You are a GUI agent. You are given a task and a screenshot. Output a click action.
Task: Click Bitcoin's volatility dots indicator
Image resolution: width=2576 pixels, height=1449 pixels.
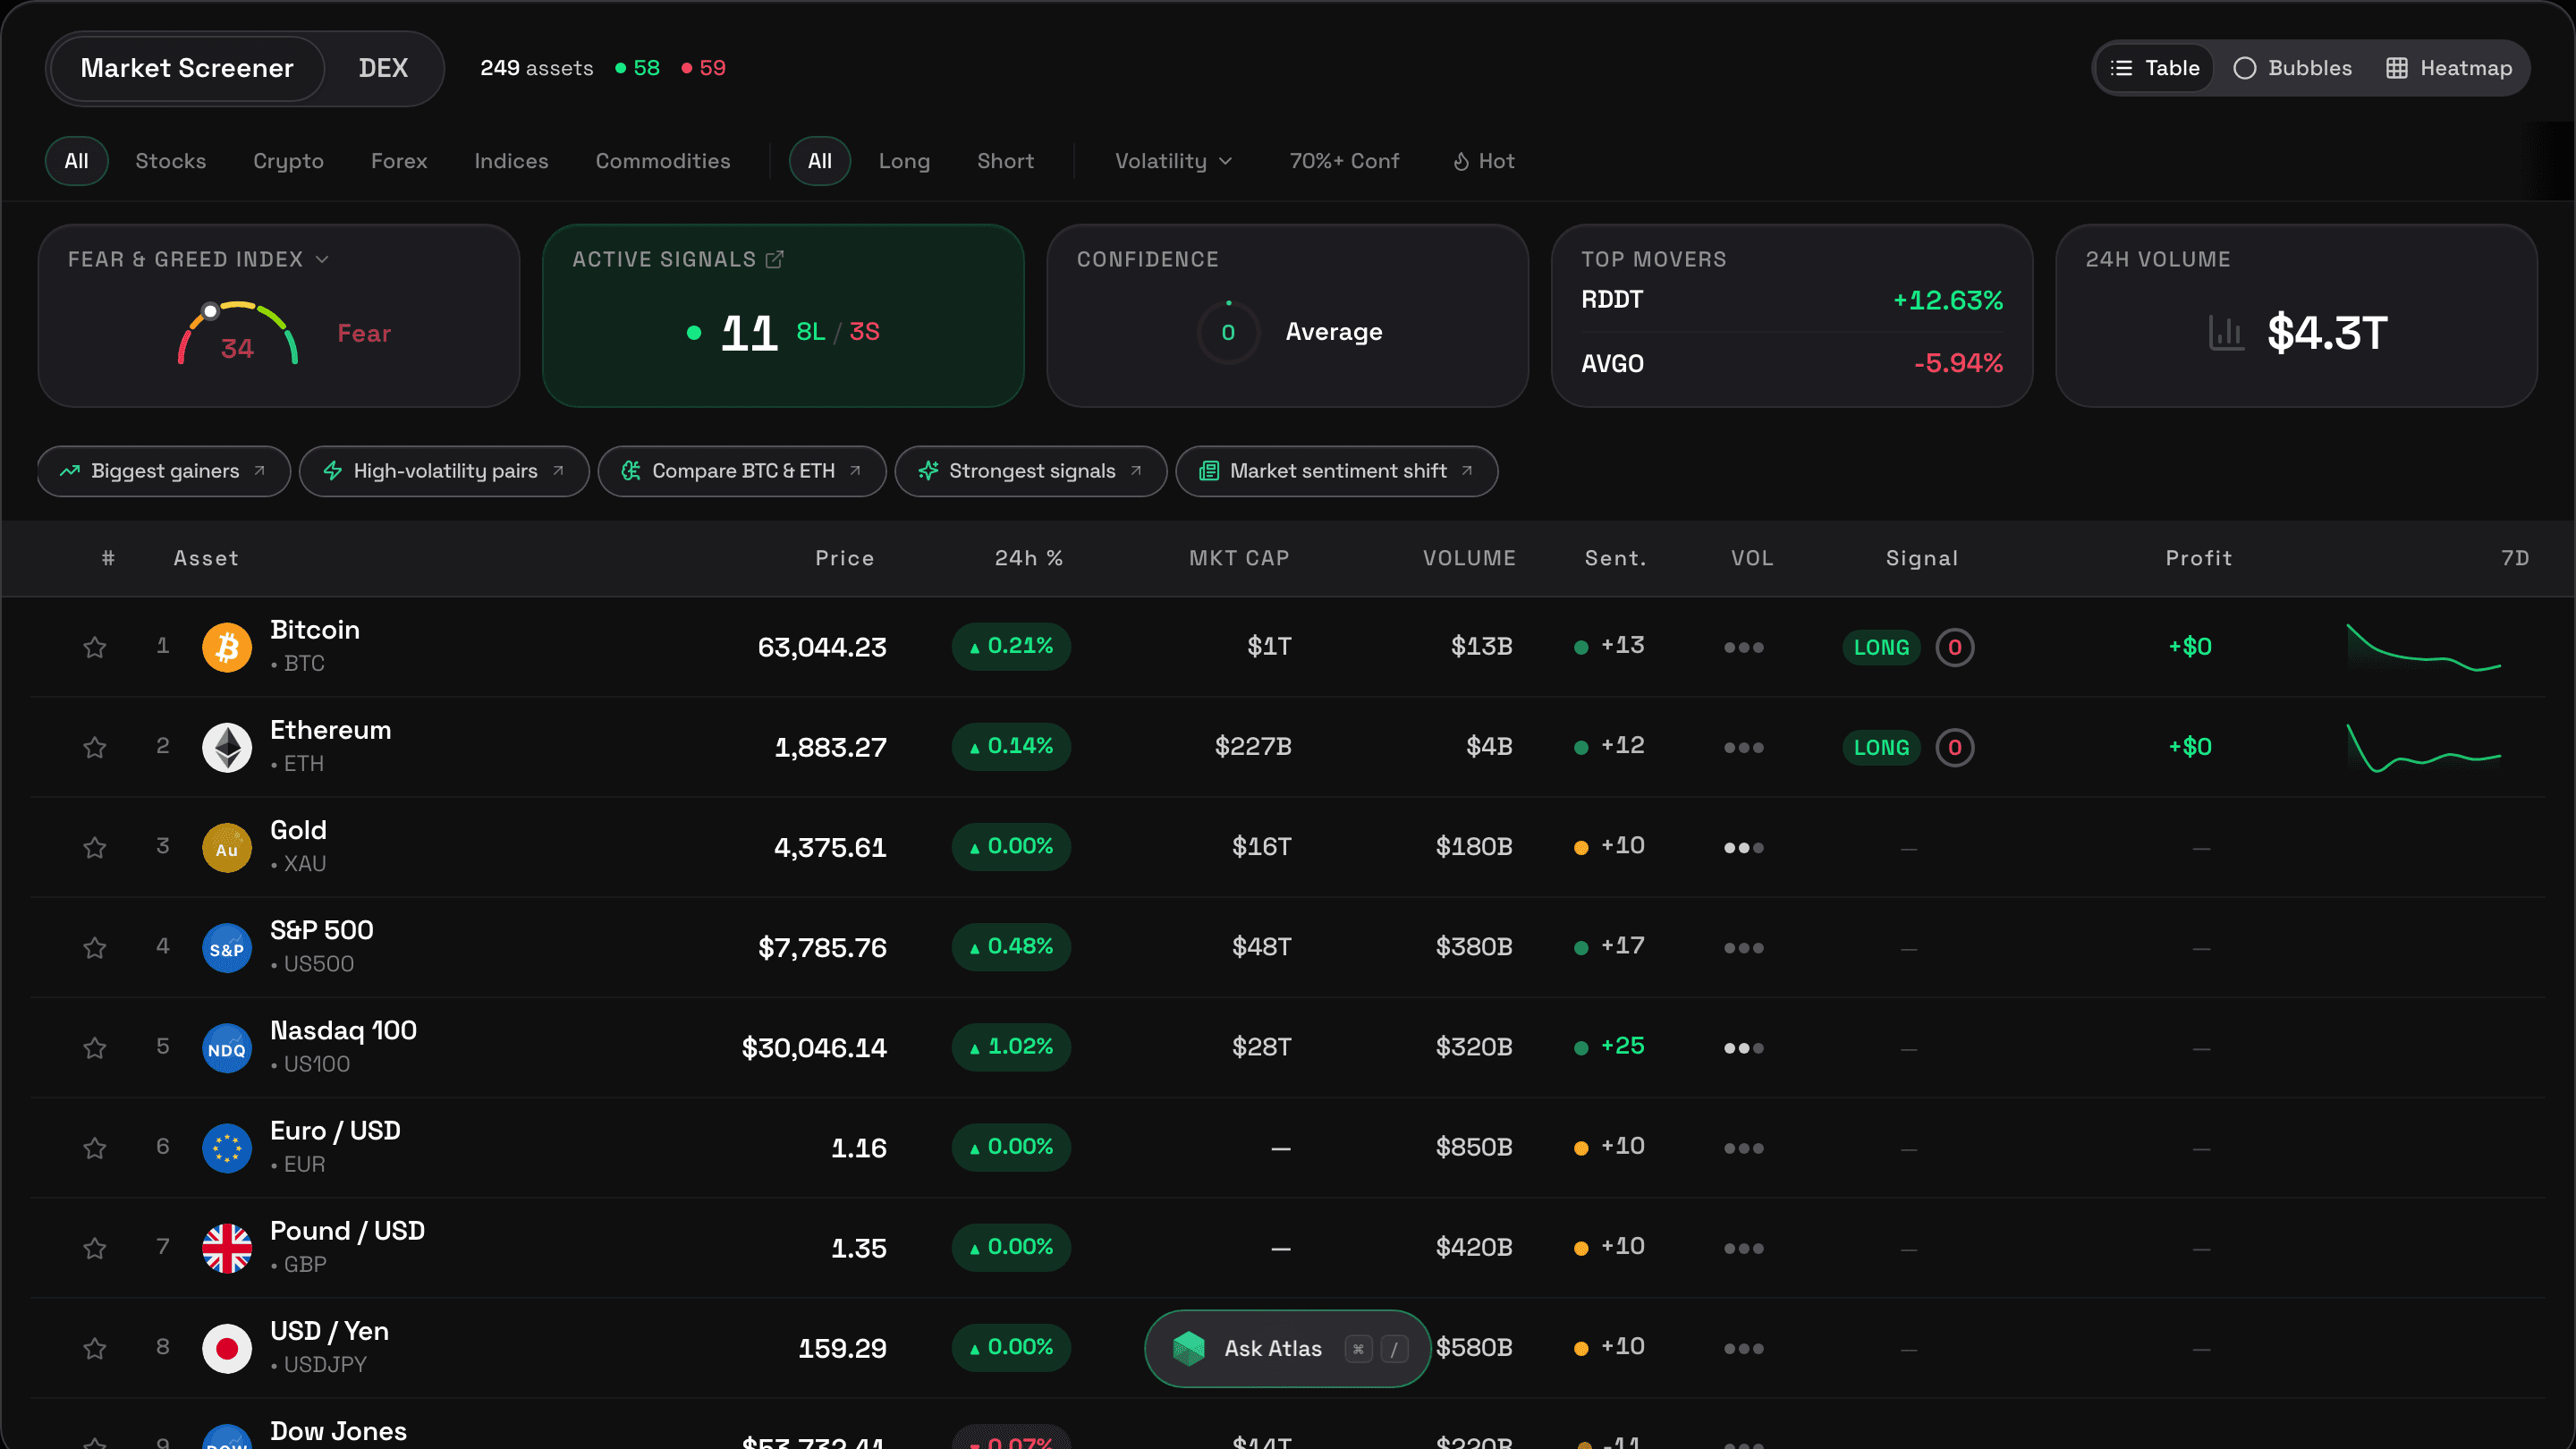1743,647
